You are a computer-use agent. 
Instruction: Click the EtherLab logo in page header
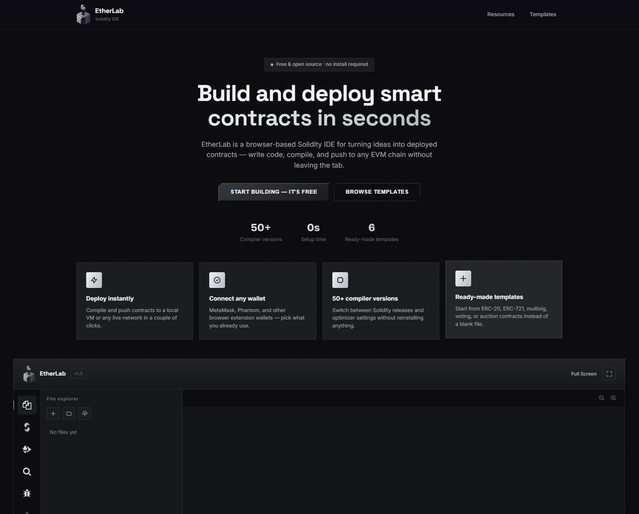(x=100, y=14)
